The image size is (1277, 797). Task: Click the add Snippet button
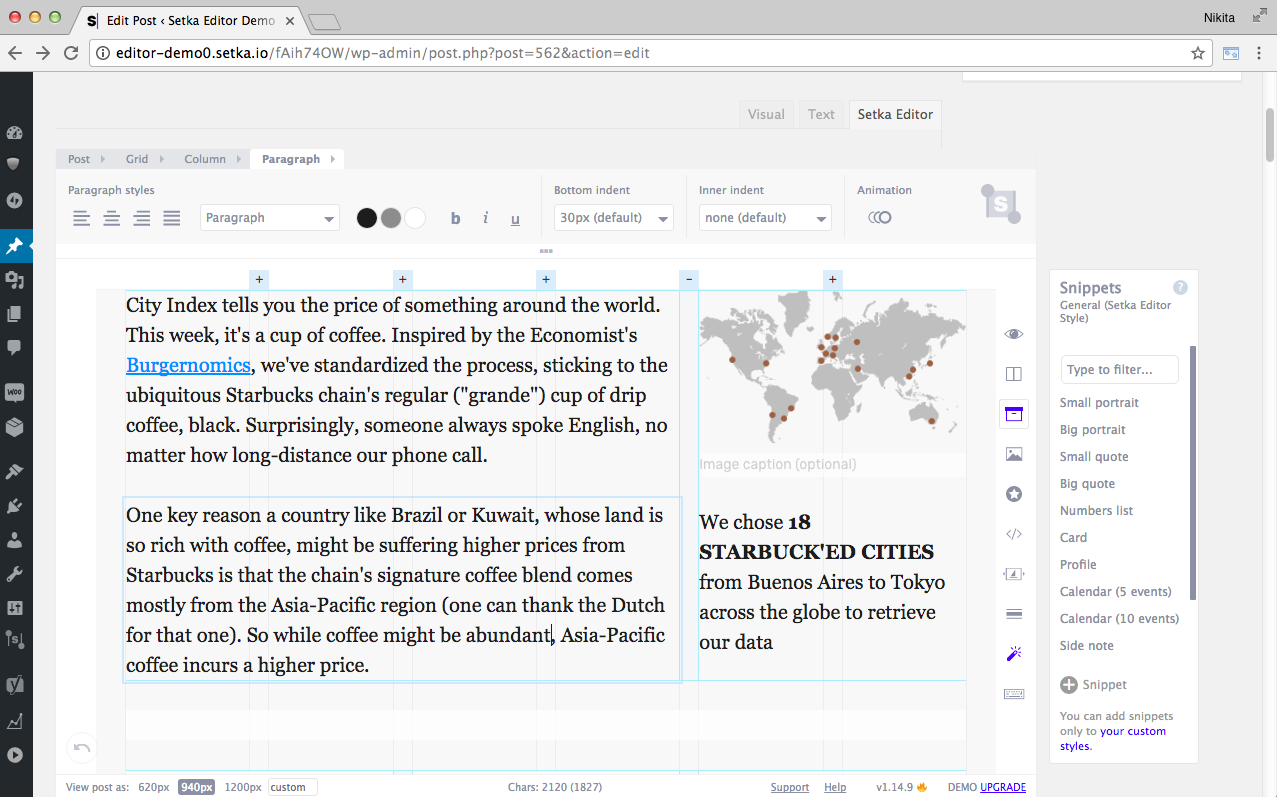pos(1093,685)
